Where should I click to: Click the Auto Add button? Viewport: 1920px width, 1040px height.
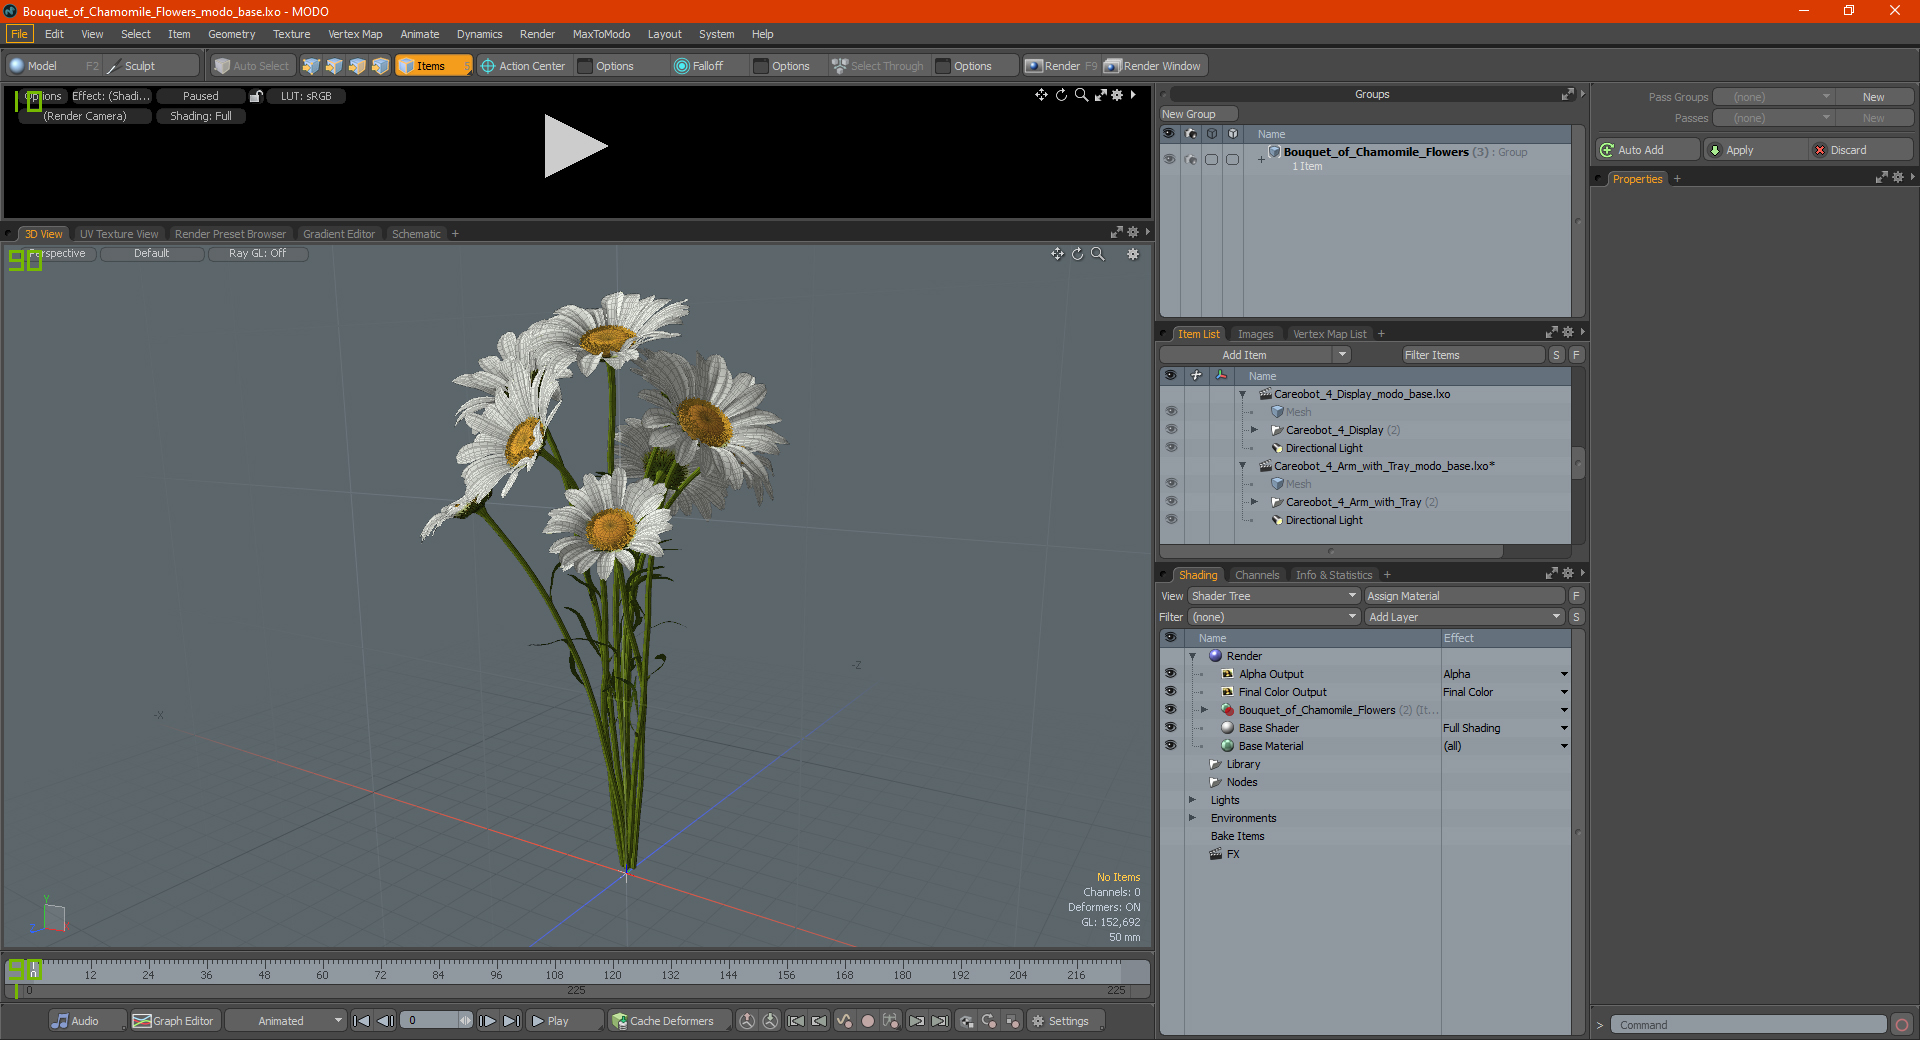click(x=1647, y=150)
